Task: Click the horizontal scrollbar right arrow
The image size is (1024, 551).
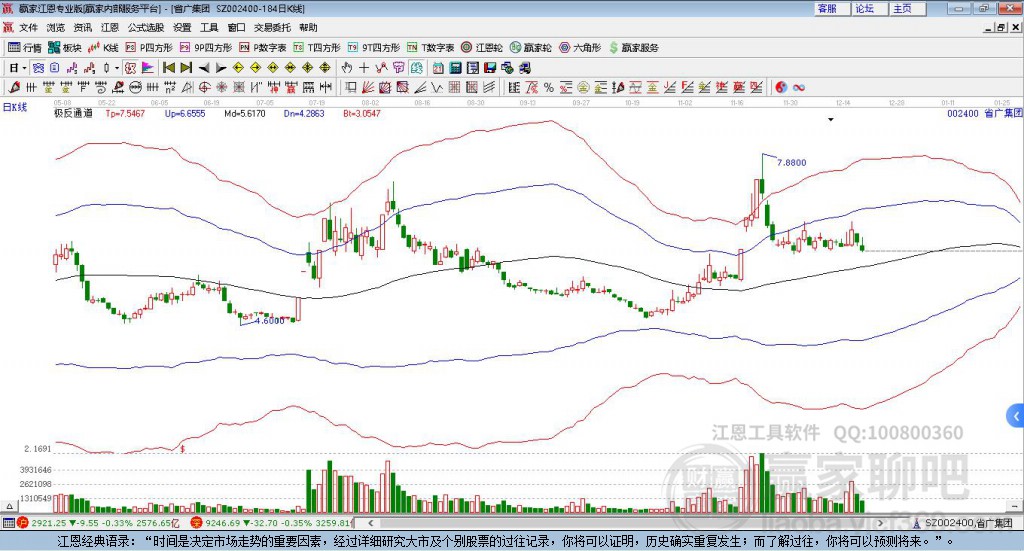Action: point(880,523)
